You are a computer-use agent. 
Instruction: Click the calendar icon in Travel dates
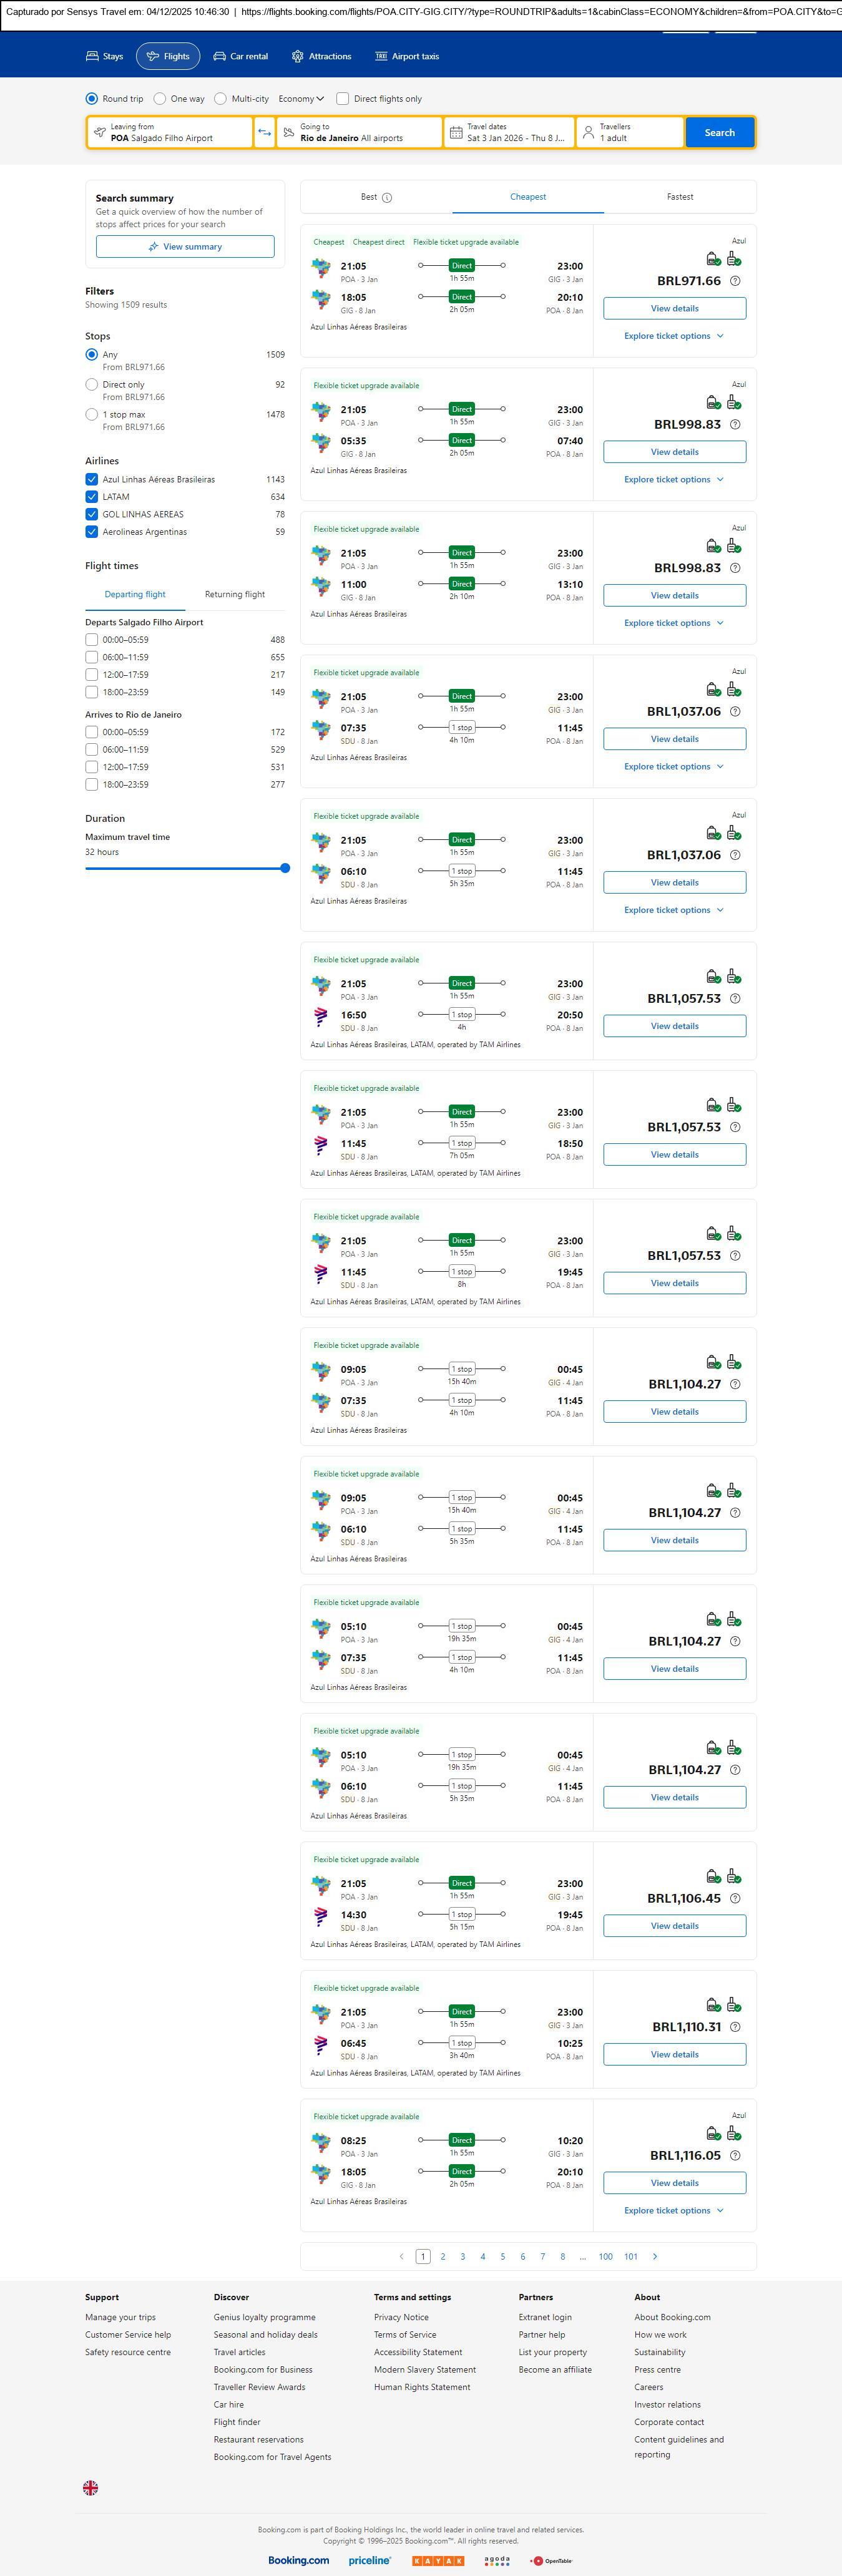[456, 133]
